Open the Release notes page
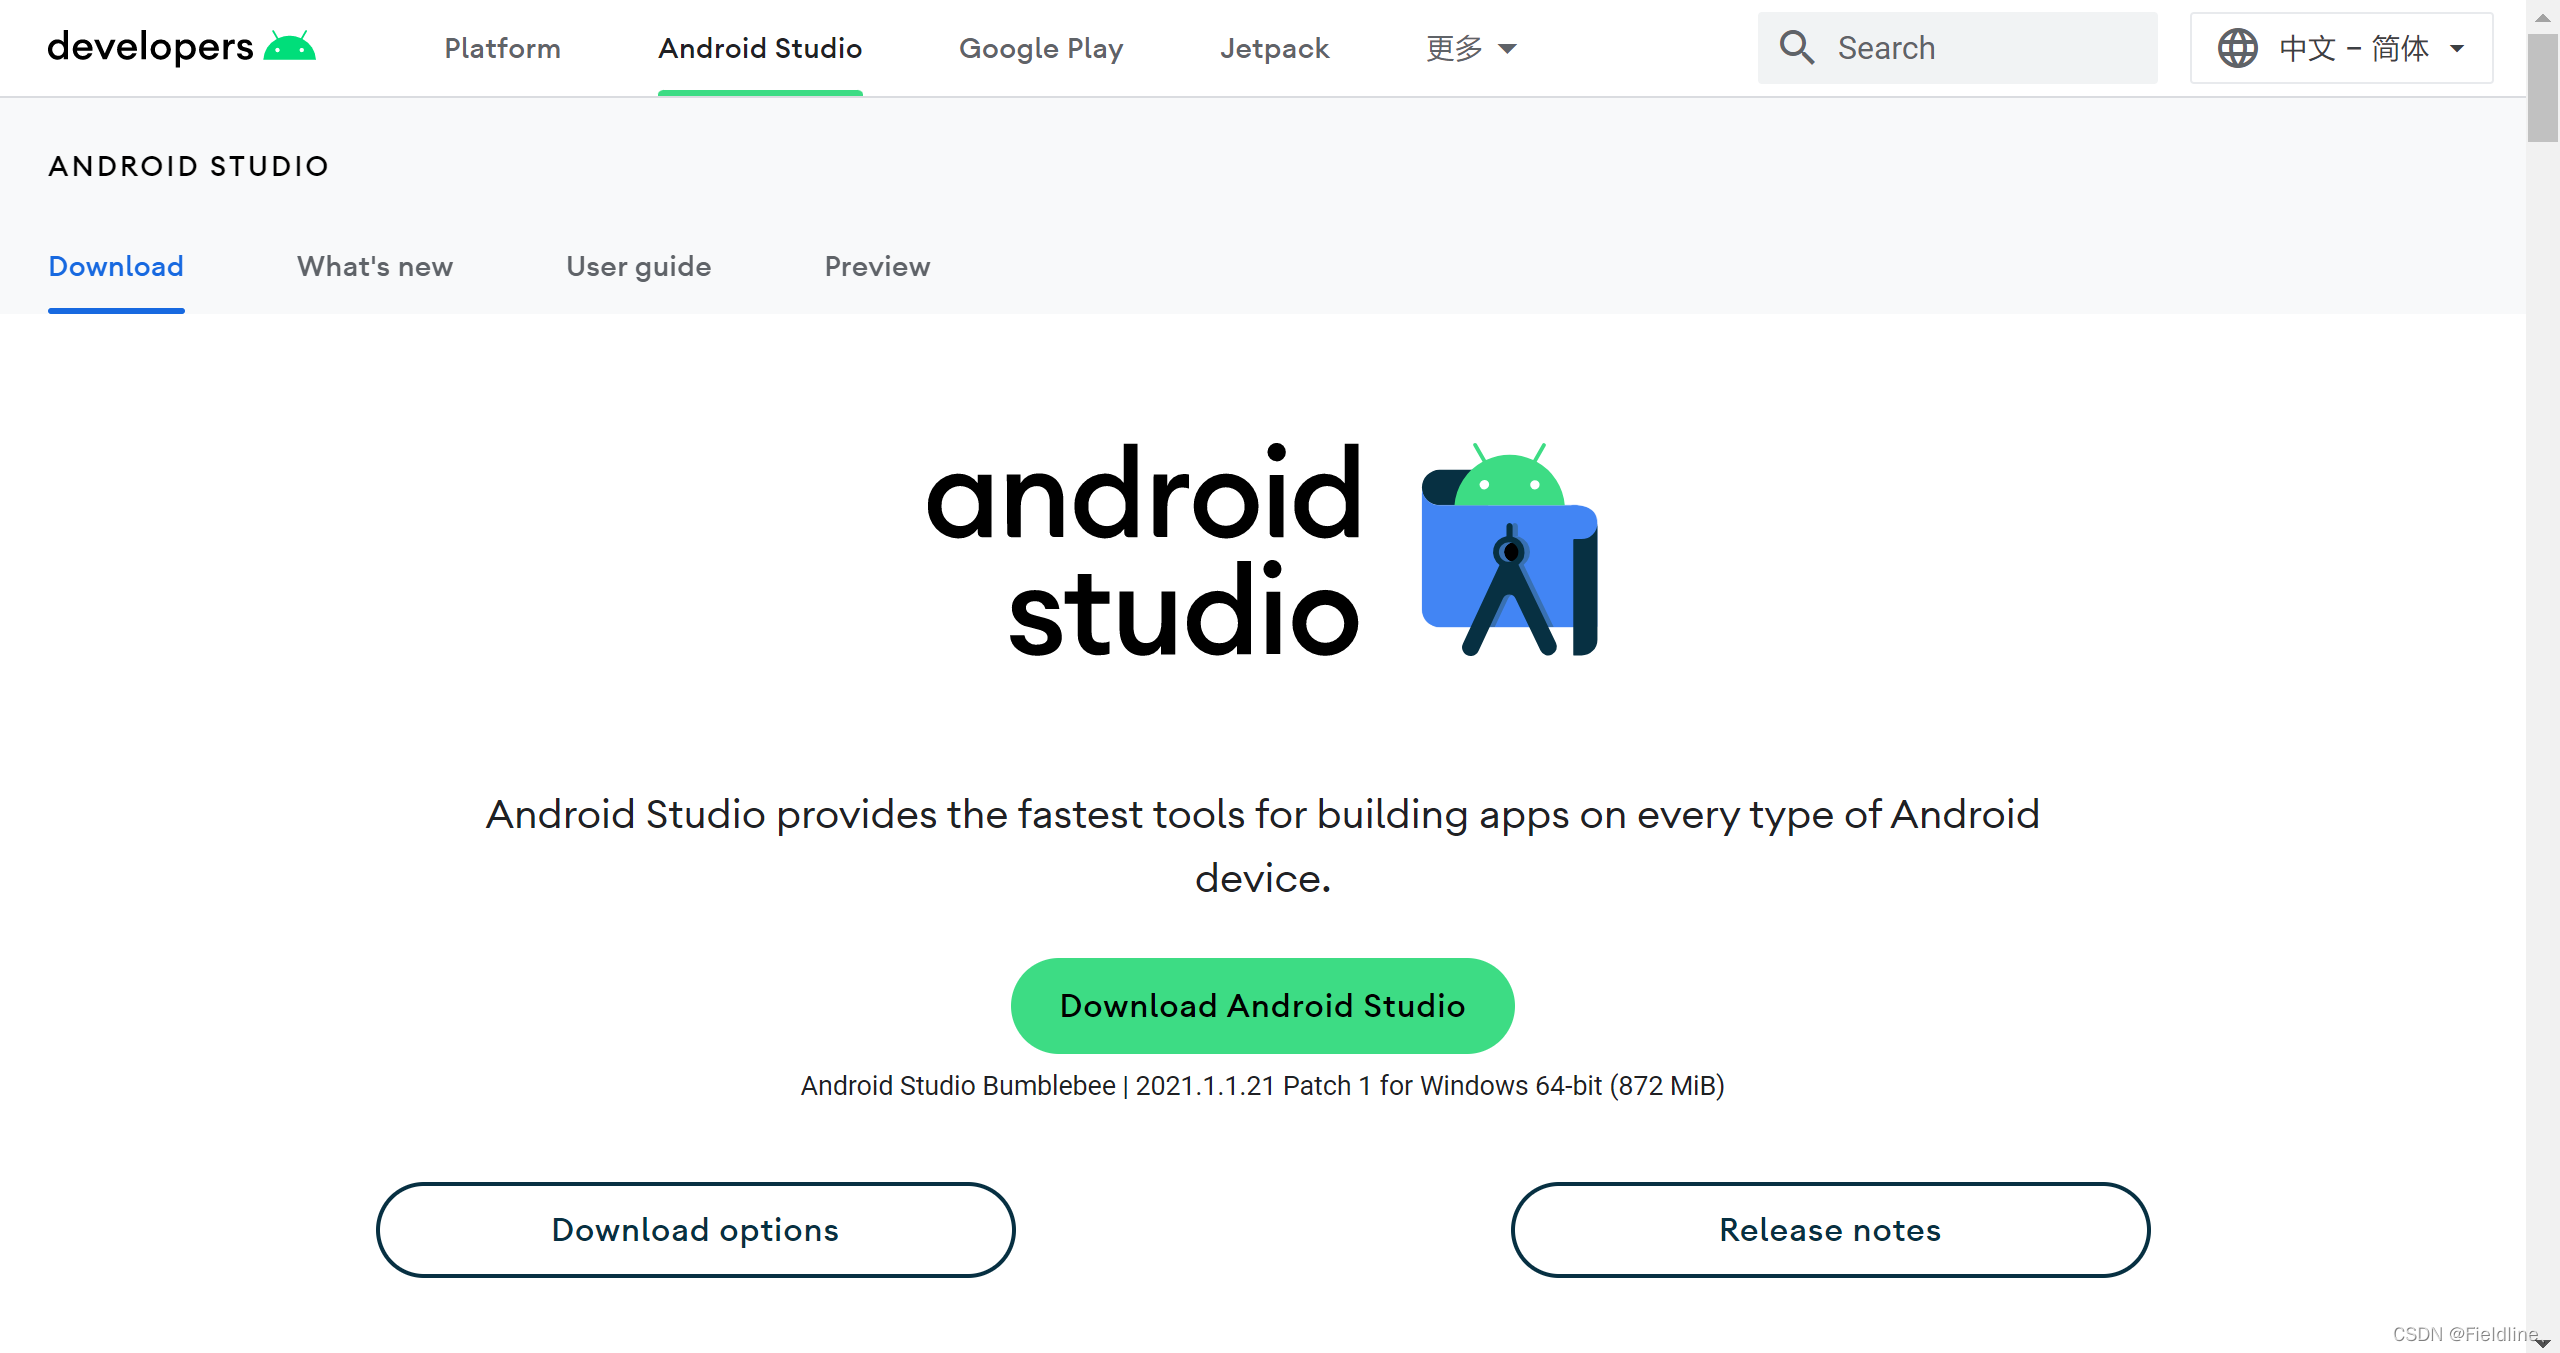This screenshot has width=2560, height=1353. (1829, 1229)
